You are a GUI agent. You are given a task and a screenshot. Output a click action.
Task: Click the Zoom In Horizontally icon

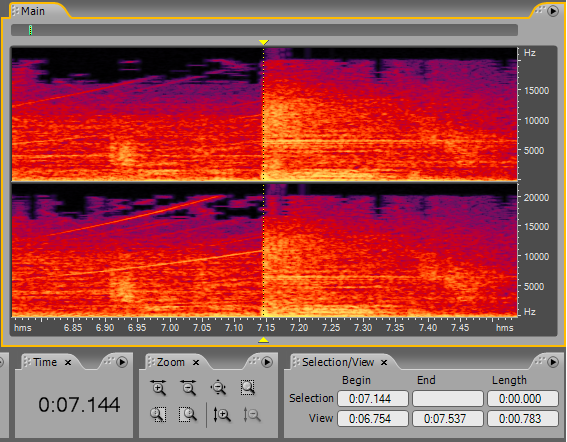click(x=158, y=387)
